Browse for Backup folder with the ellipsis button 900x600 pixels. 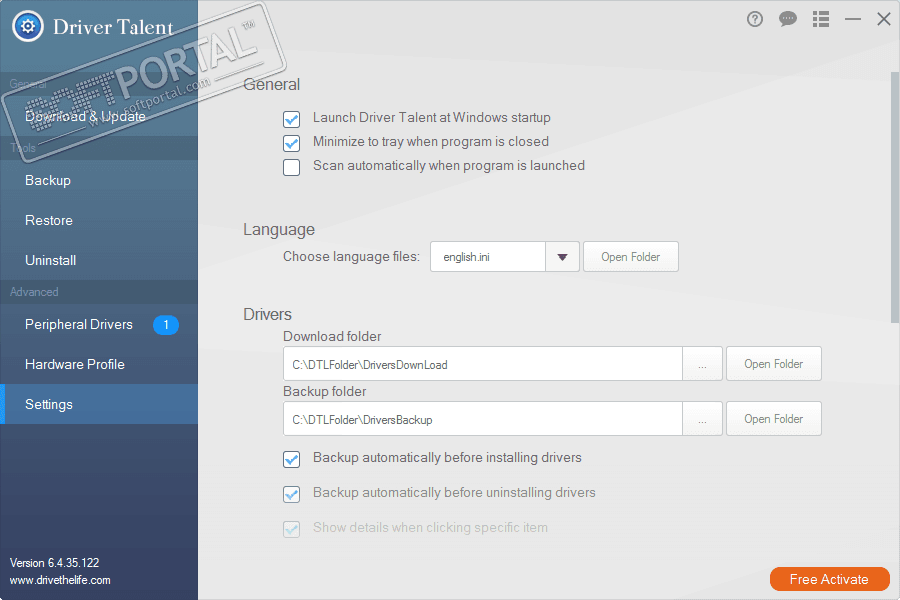(x=703, y=419)
